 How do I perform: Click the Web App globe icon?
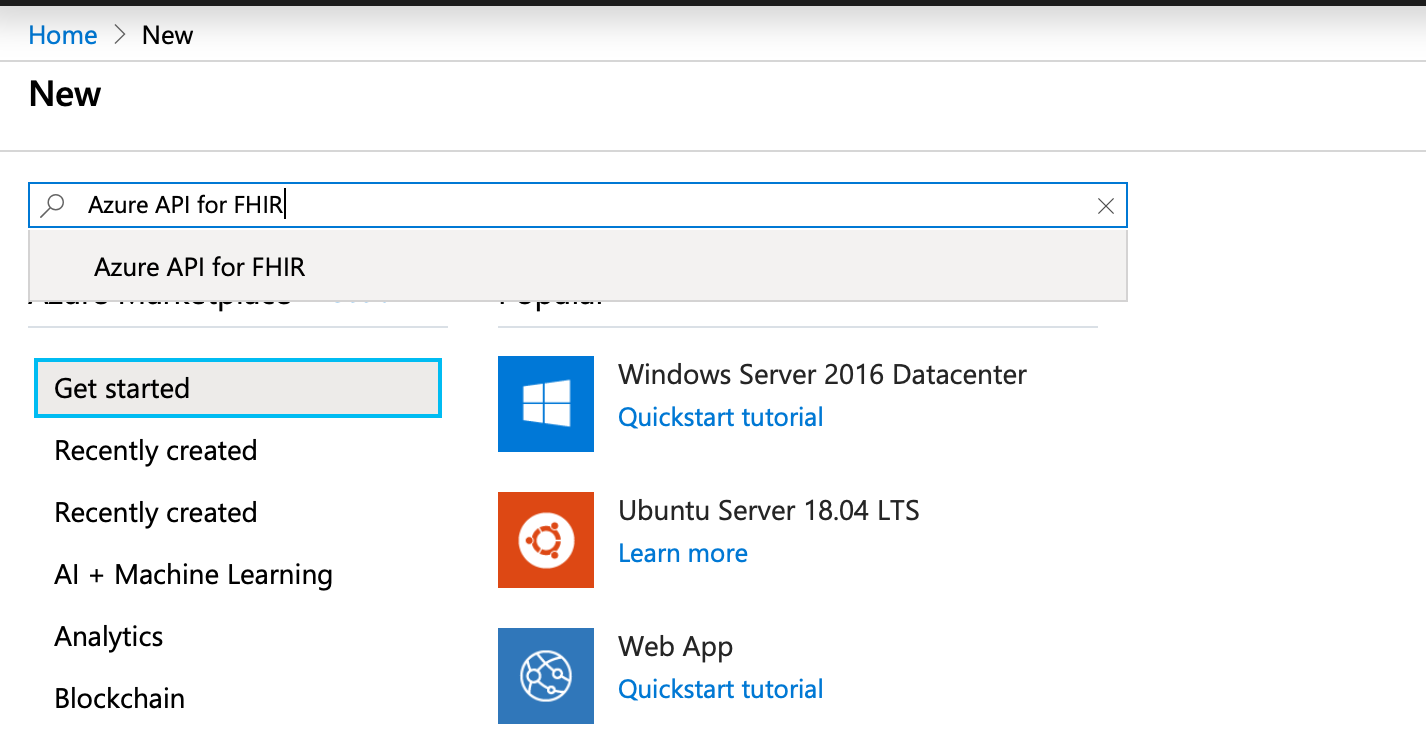point(545,676)
